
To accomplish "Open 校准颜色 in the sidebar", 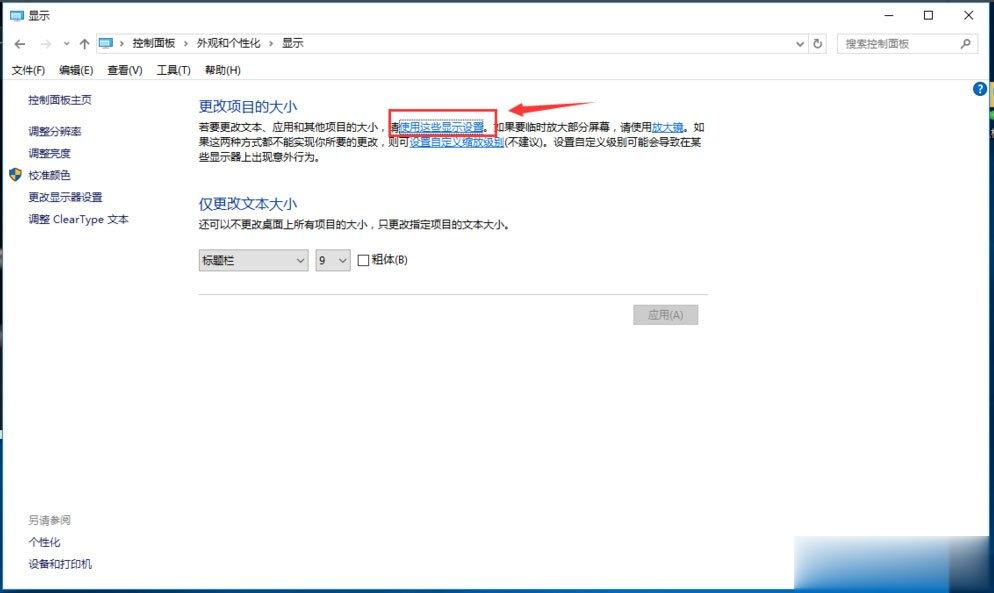I will (x=49, y=175).
